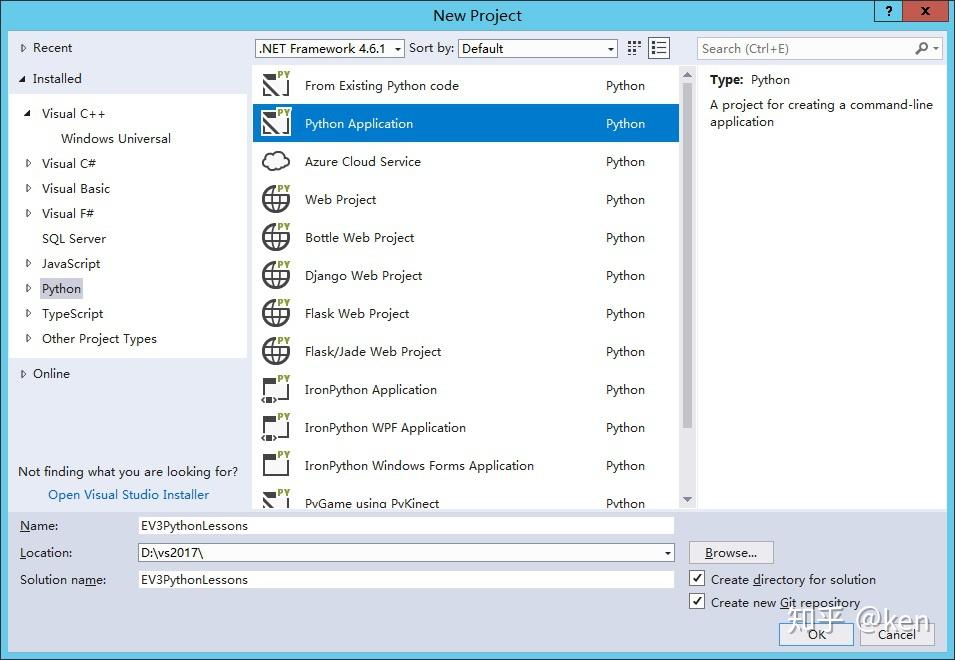Collapse the Visual C++ node
Screen dimensions: 955x660
27,113
